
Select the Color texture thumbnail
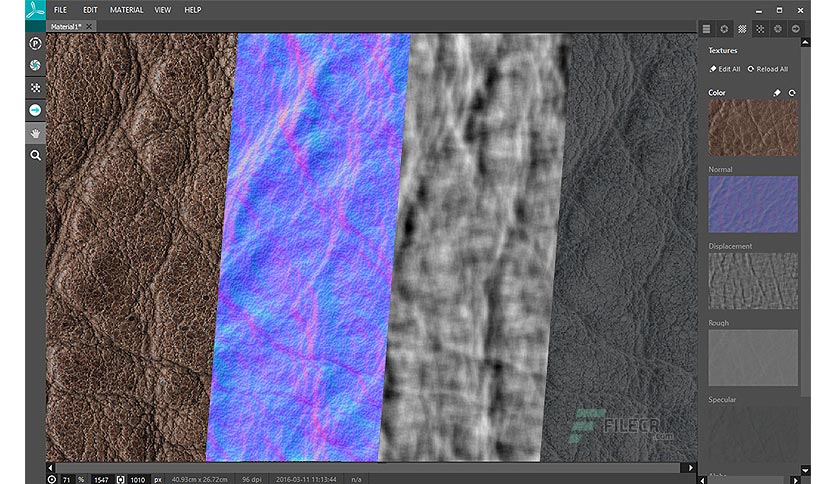point(753,128)
